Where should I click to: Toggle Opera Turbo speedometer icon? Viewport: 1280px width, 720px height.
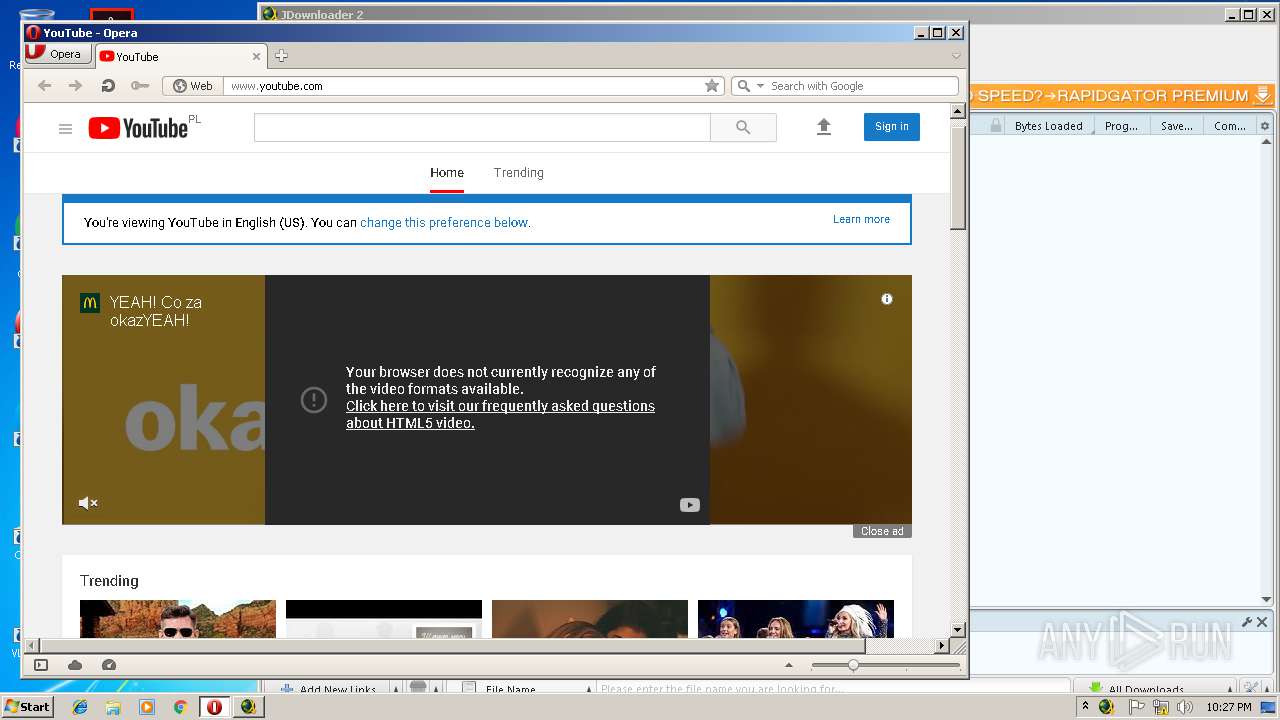(109, 665)
